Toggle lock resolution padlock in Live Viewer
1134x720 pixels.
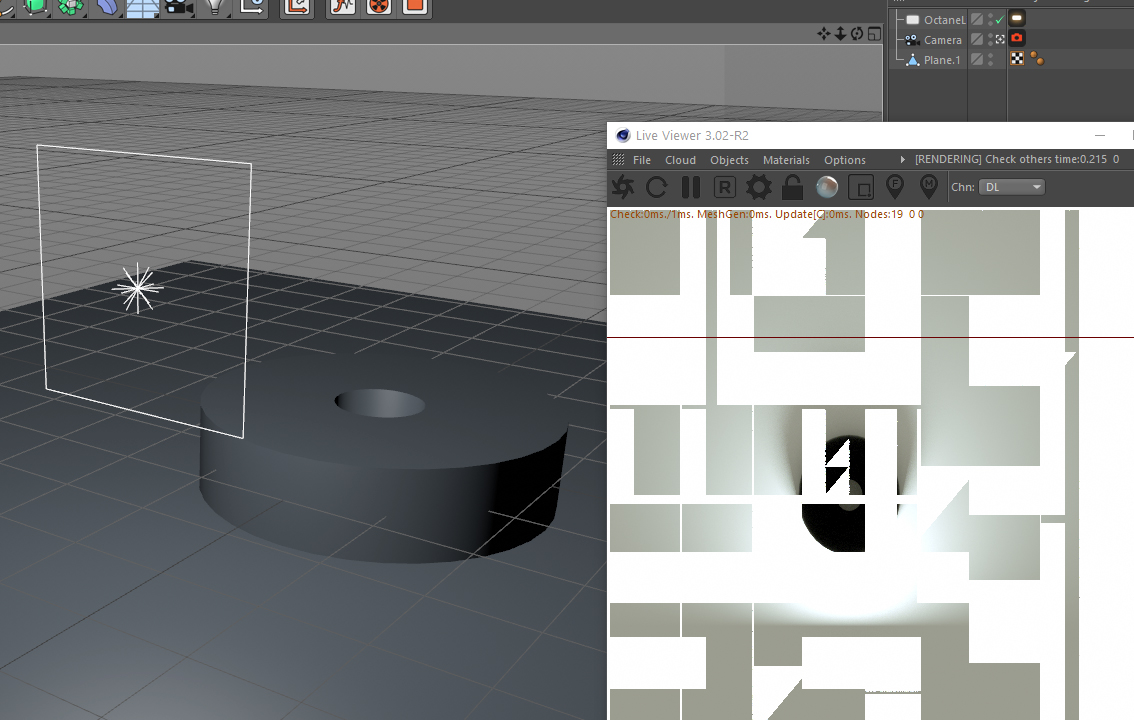[x=793, y=187]
